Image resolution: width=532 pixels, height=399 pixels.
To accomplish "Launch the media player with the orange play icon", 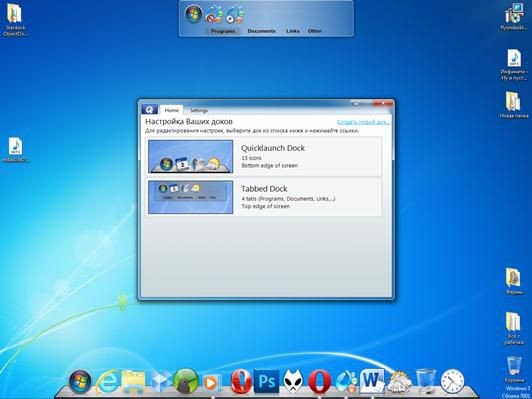I will 211,383.
